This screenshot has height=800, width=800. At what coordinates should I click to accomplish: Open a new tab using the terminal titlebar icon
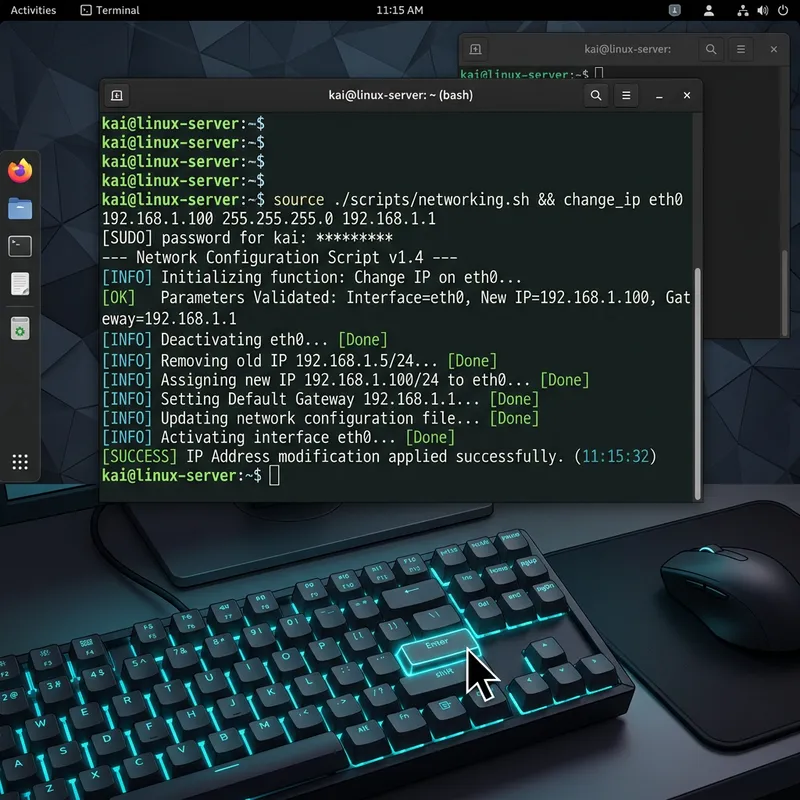[x=115, y=95]
